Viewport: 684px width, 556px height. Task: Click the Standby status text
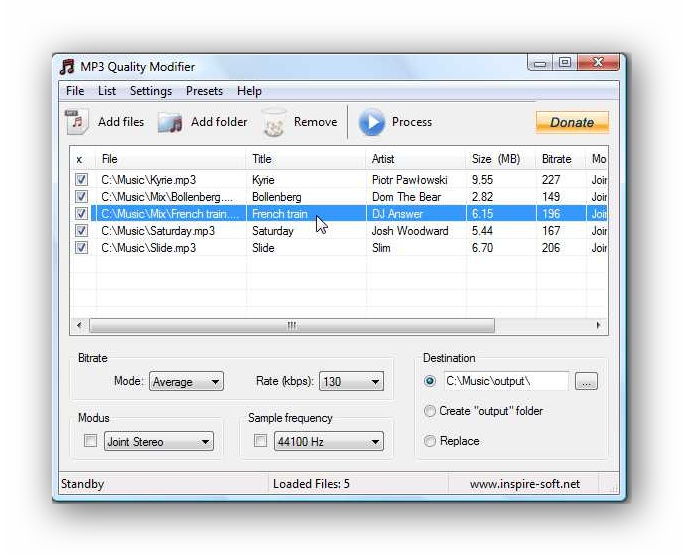(x=82, y=484)
